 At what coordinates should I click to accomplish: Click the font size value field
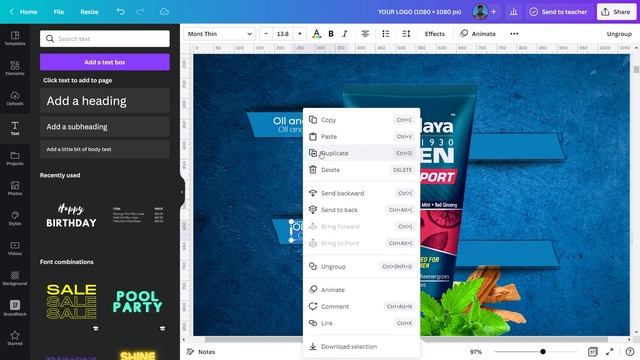[283, 34]
